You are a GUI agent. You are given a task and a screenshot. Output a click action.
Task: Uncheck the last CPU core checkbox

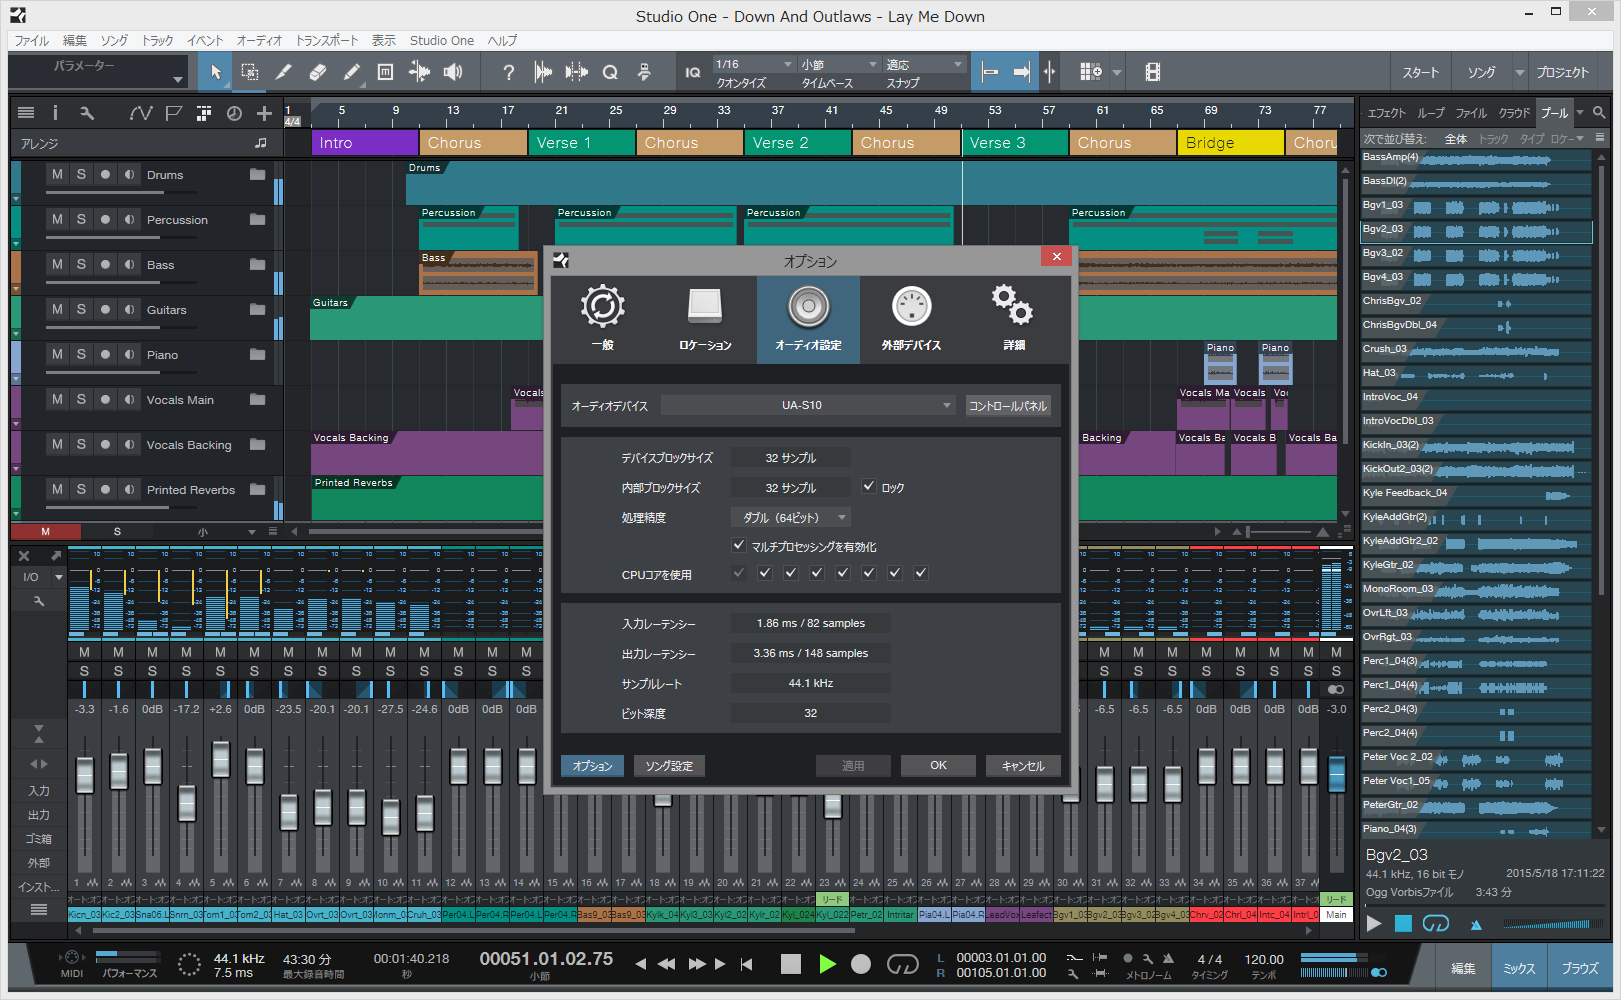pyautogui.click(x=921, y=573)
